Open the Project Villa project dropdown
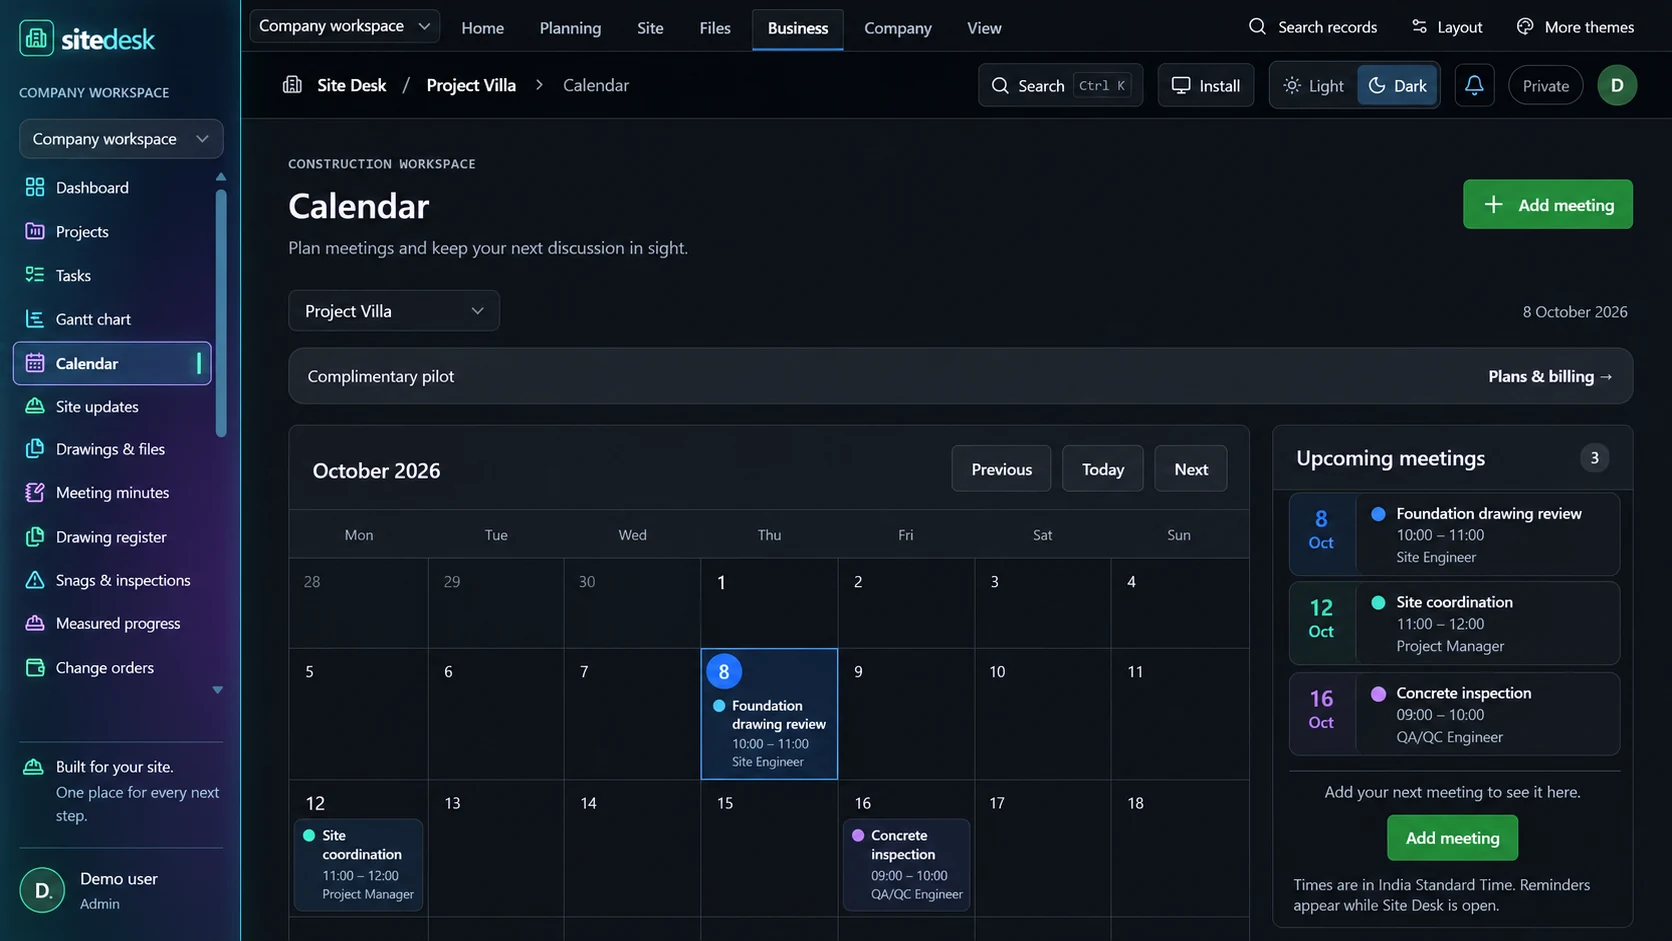The width and height of the screenshot is (1672, 941). (x=394, y=311)
